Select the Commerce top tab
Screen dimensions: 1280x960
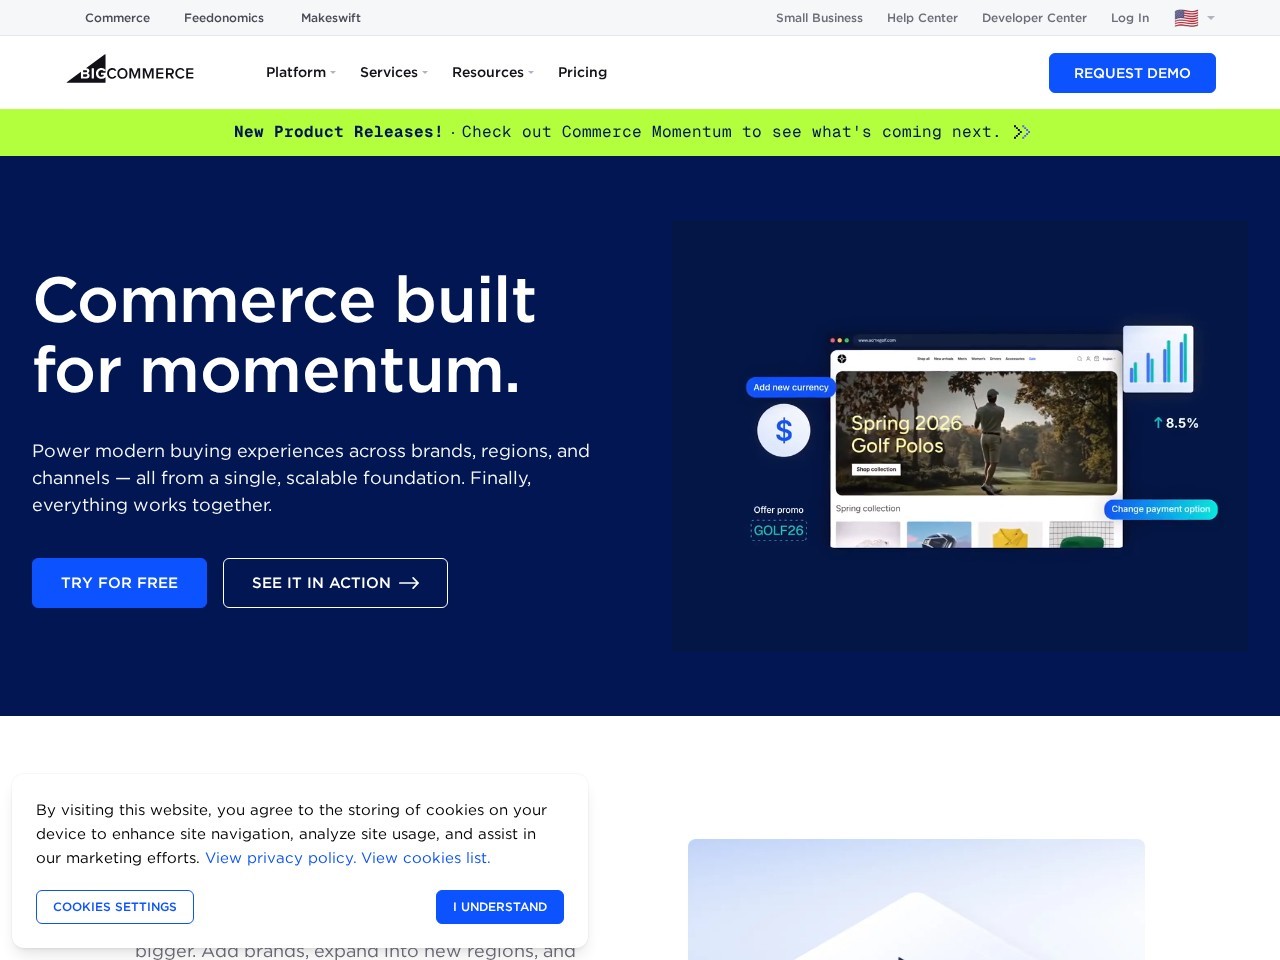[117, 18]
